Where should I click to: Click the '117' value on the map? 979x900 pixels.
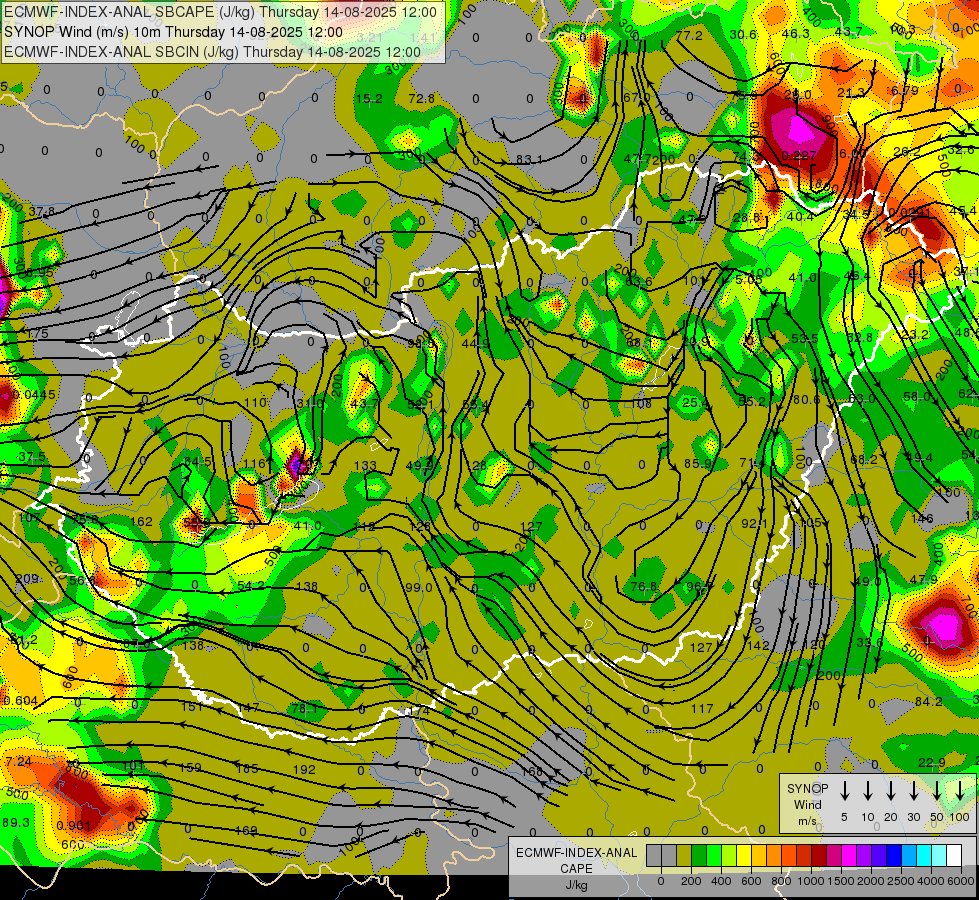point(702,708)
